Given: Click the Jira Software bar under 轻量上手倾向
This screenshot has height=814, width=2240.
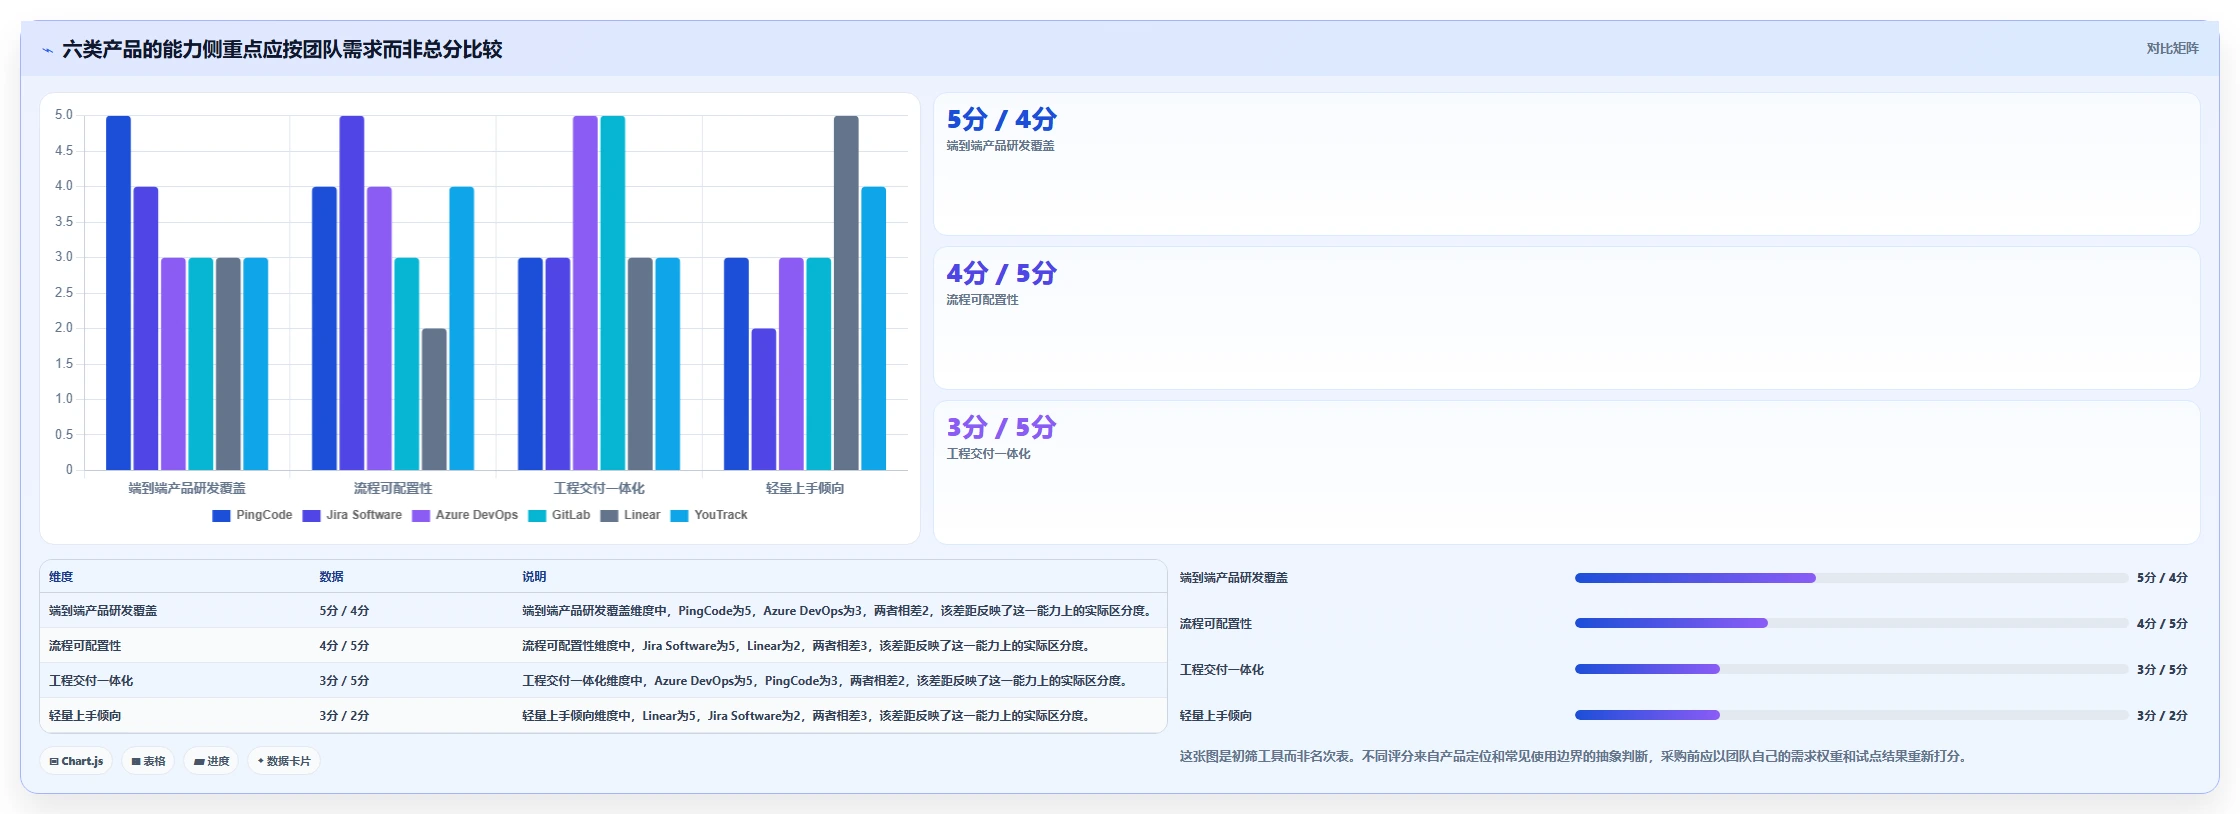Looking at the screenshot, I should click(764, 399).
